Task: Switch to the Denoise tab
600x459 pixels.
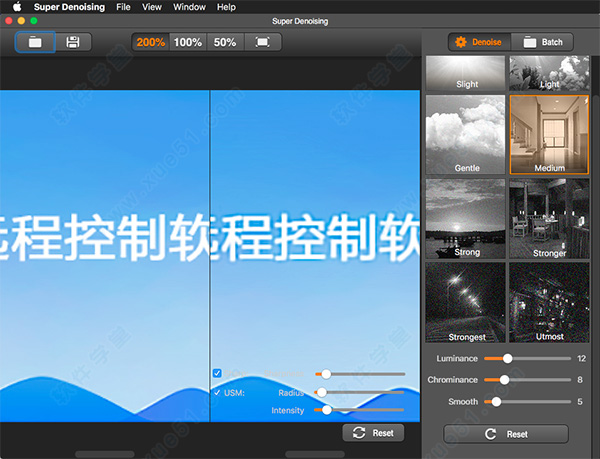Action: pos(479,42)
